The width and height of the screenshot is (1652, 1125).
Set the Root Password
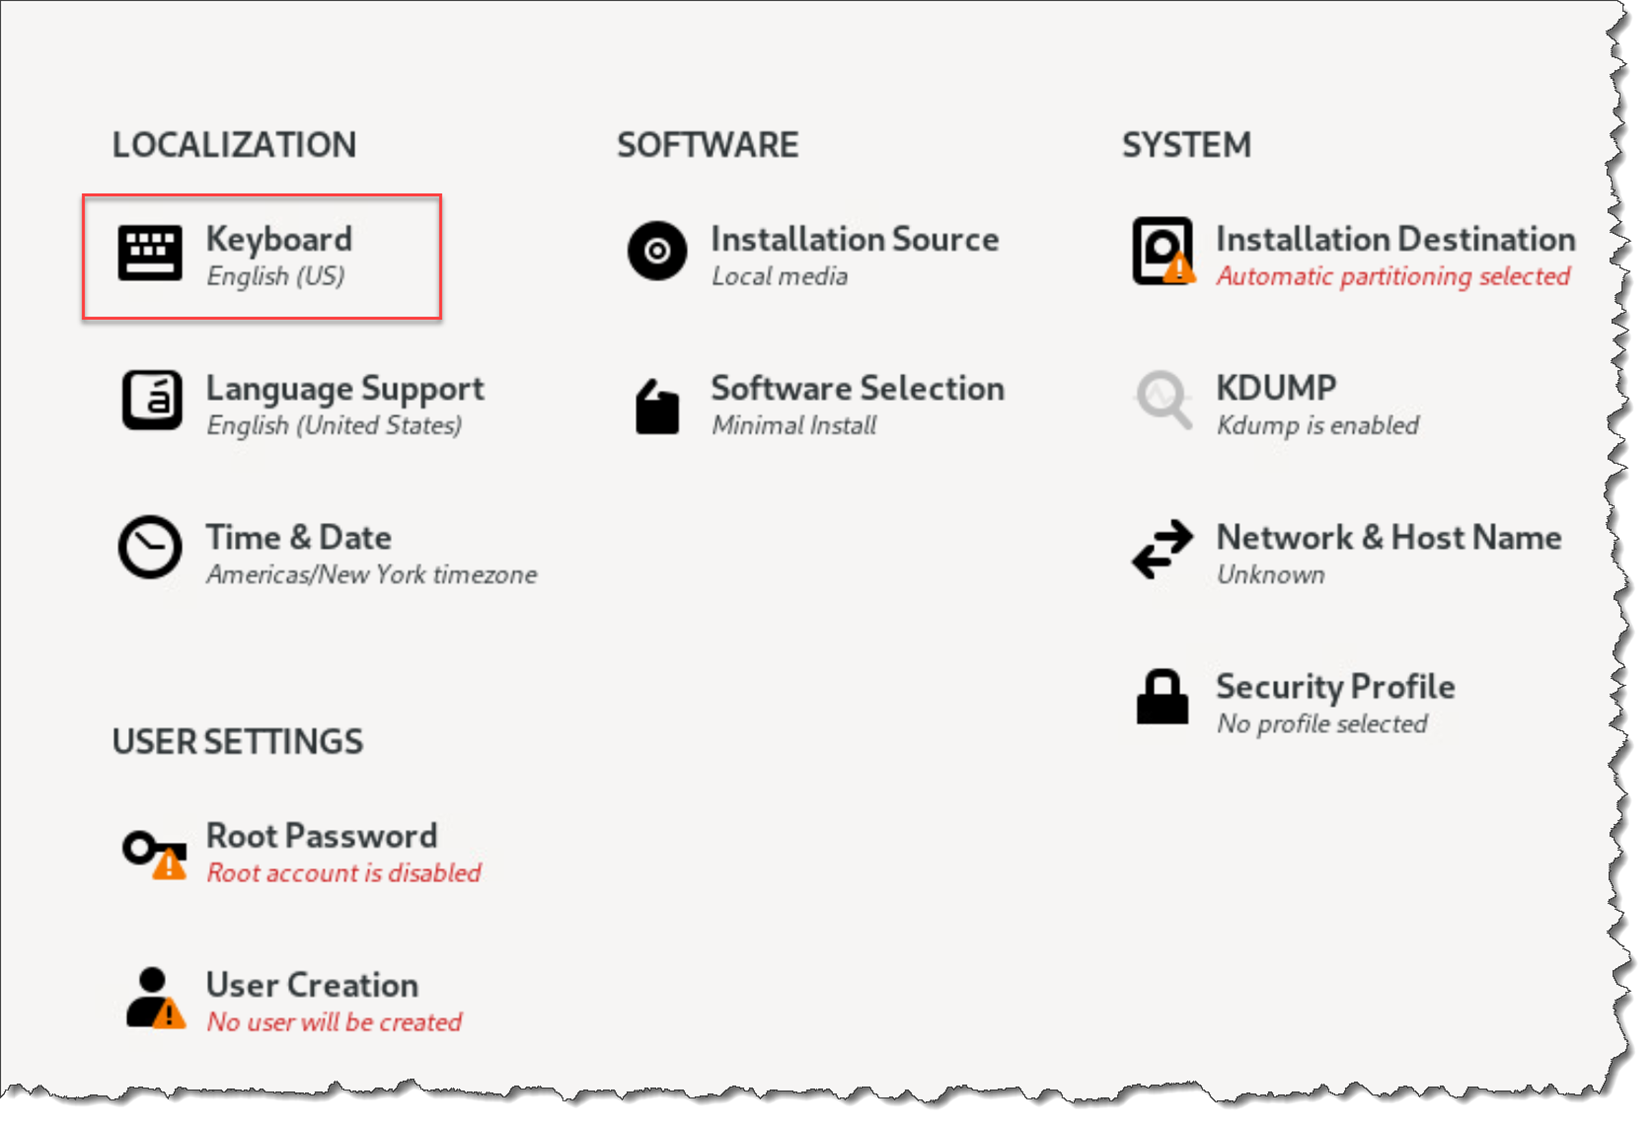tap(321, 836)
